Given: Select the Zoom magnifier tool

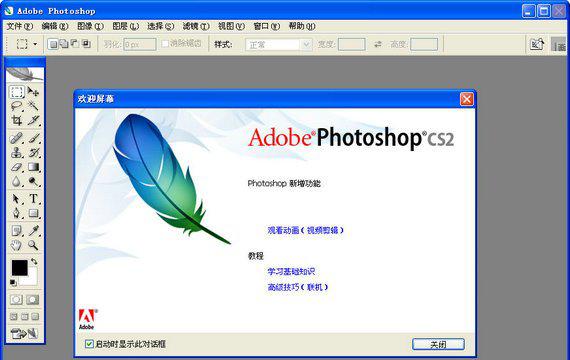Looking at the screenshot, I should click(33, 245).
